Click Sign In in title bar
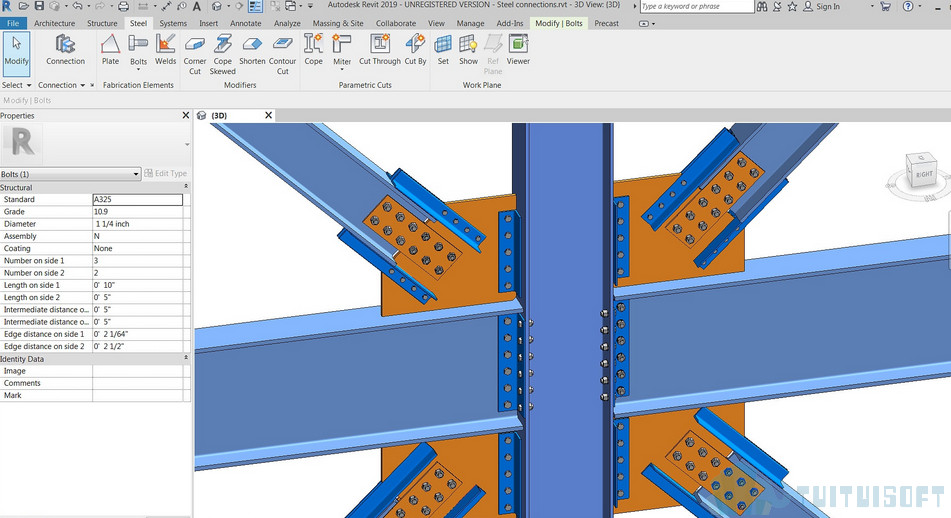The height and width of the screenshot is (518, 951). coord(827,7)
